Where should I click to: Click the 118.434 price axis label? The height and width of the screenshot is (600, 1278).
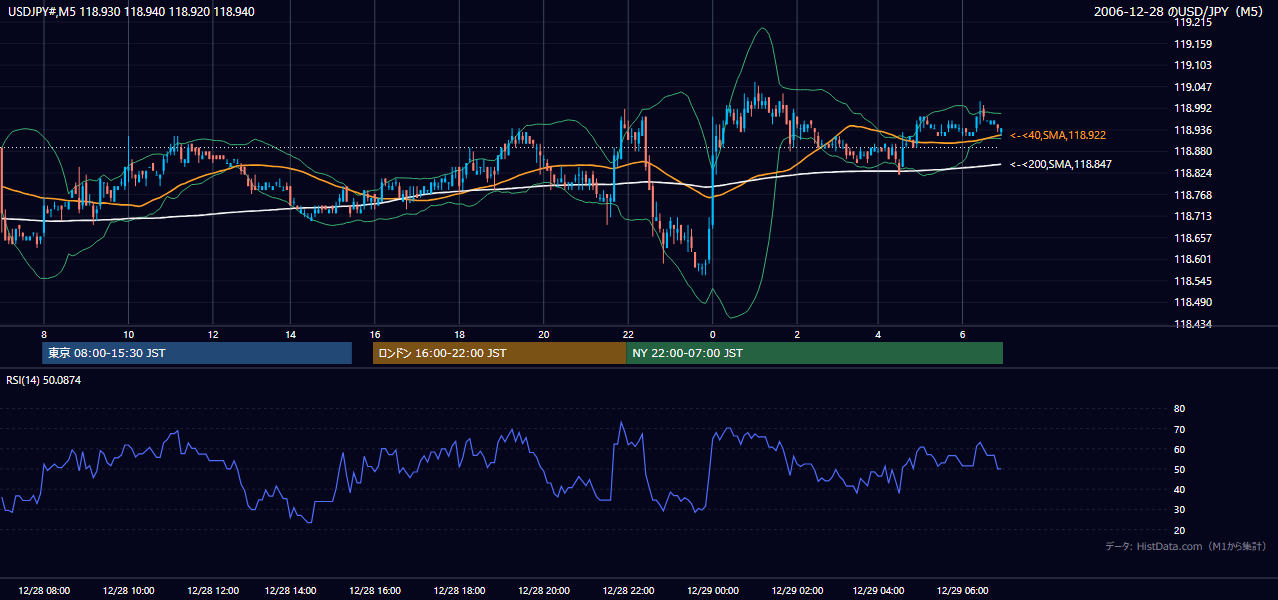click(x=1192, y=324)
